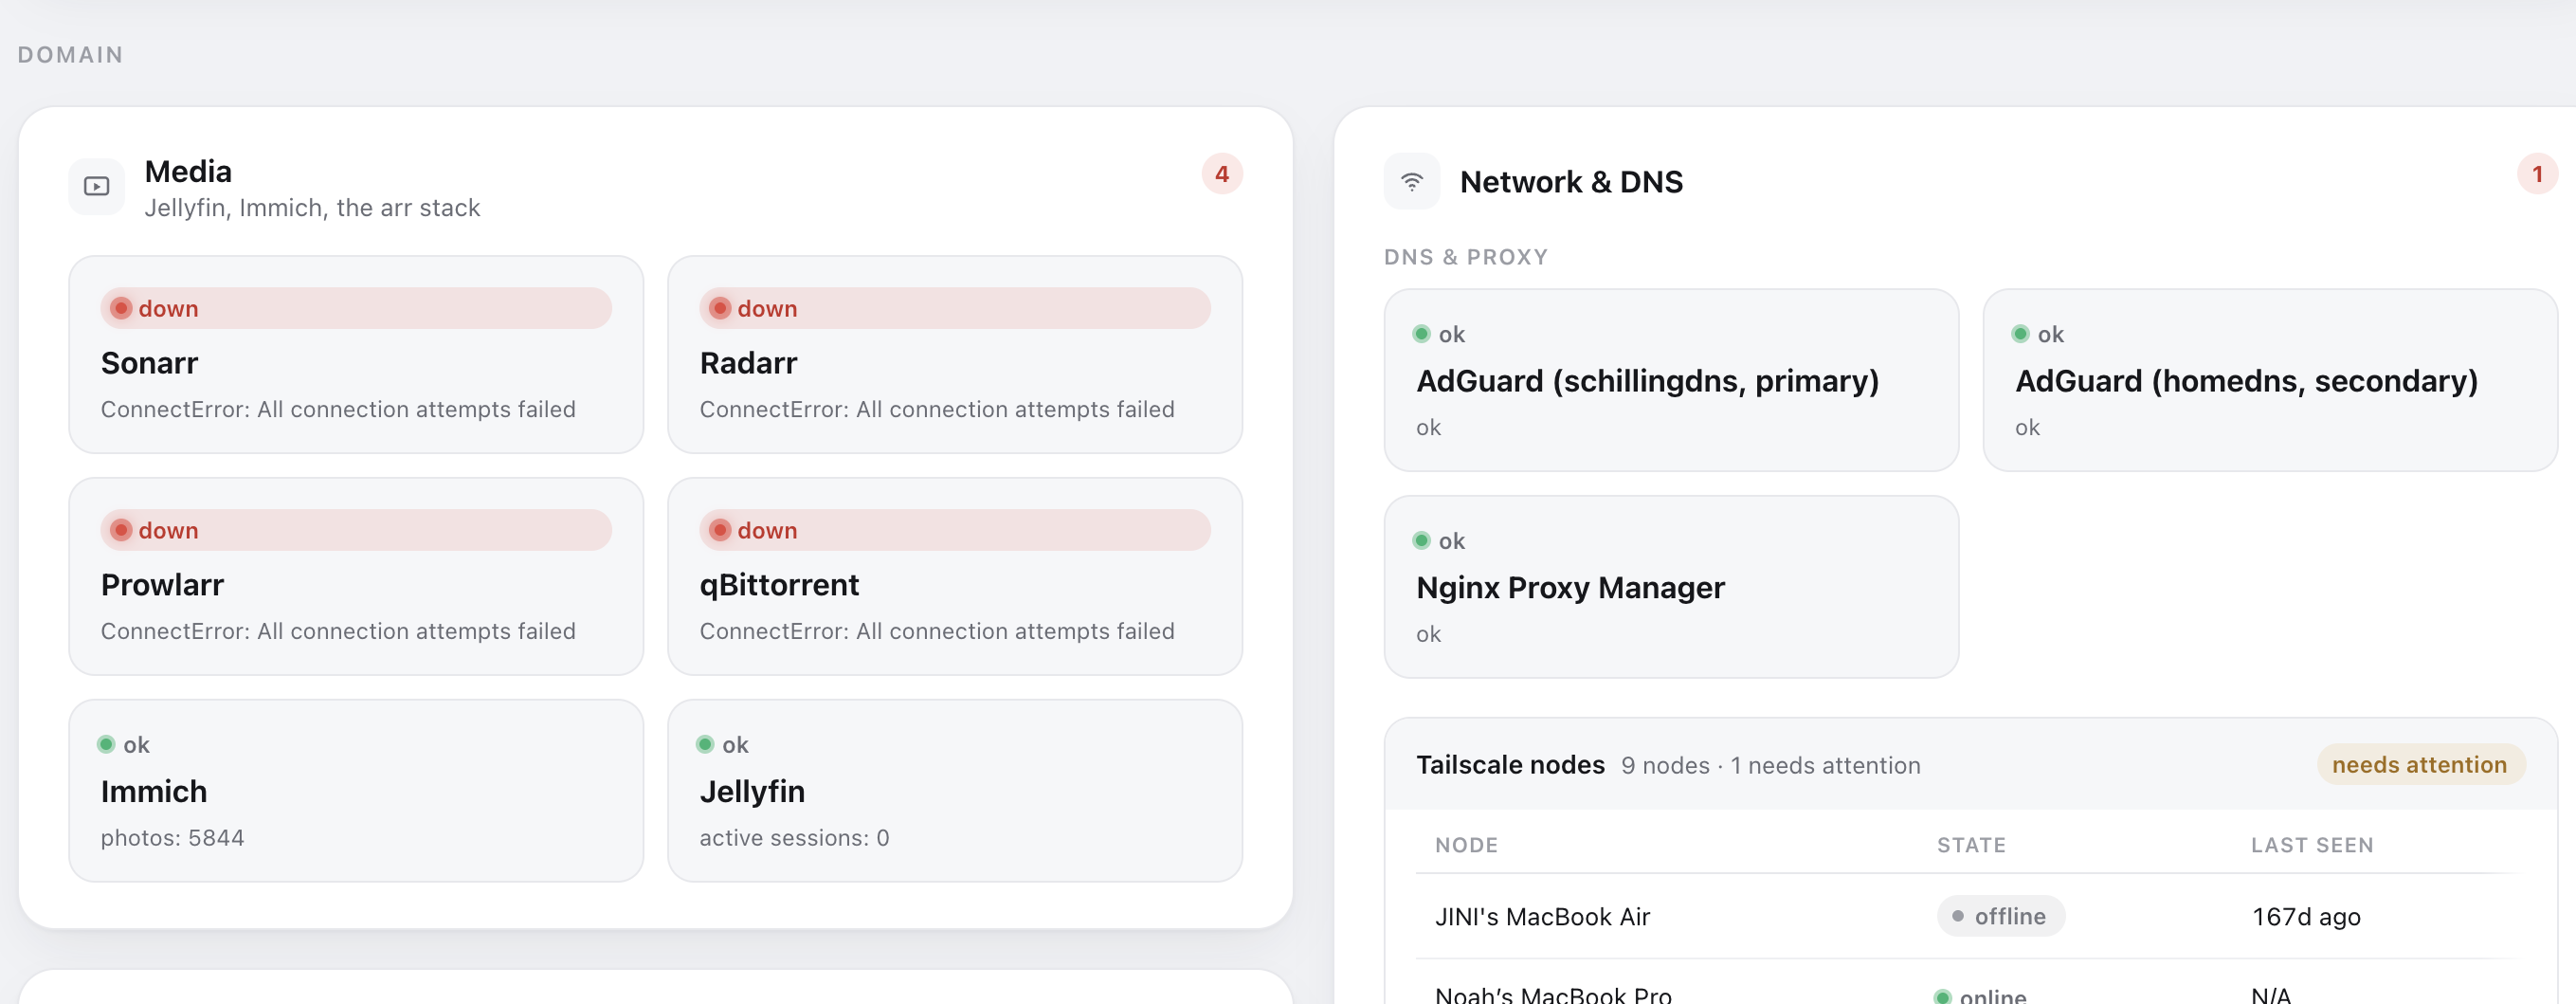Open Nginx Proxy Manager card

(x=1671, y=587)
